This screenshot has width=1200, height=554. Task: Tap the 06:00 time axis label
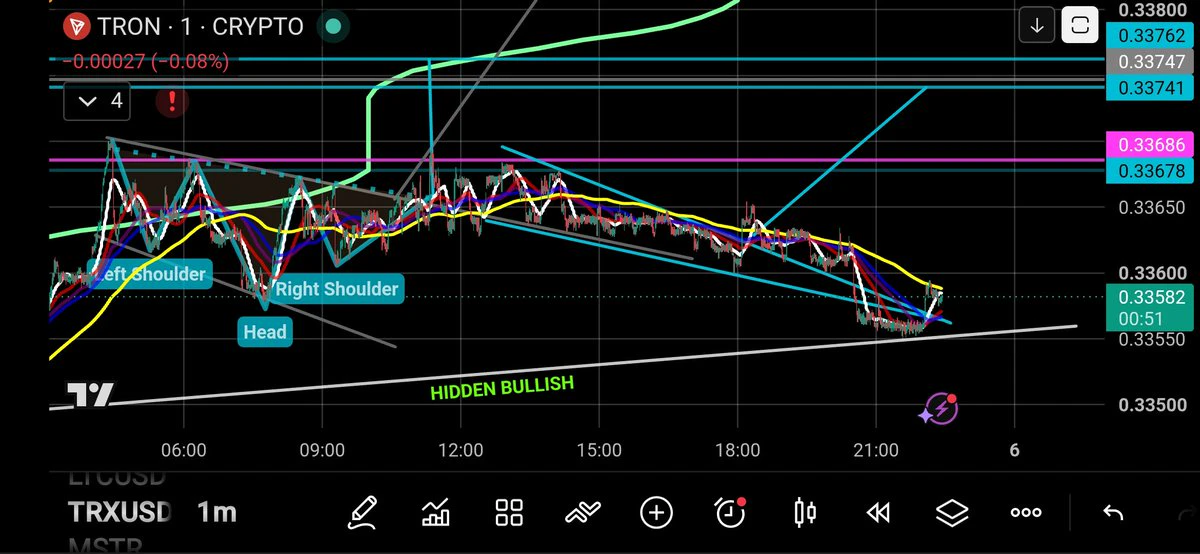tap(185, 450)
